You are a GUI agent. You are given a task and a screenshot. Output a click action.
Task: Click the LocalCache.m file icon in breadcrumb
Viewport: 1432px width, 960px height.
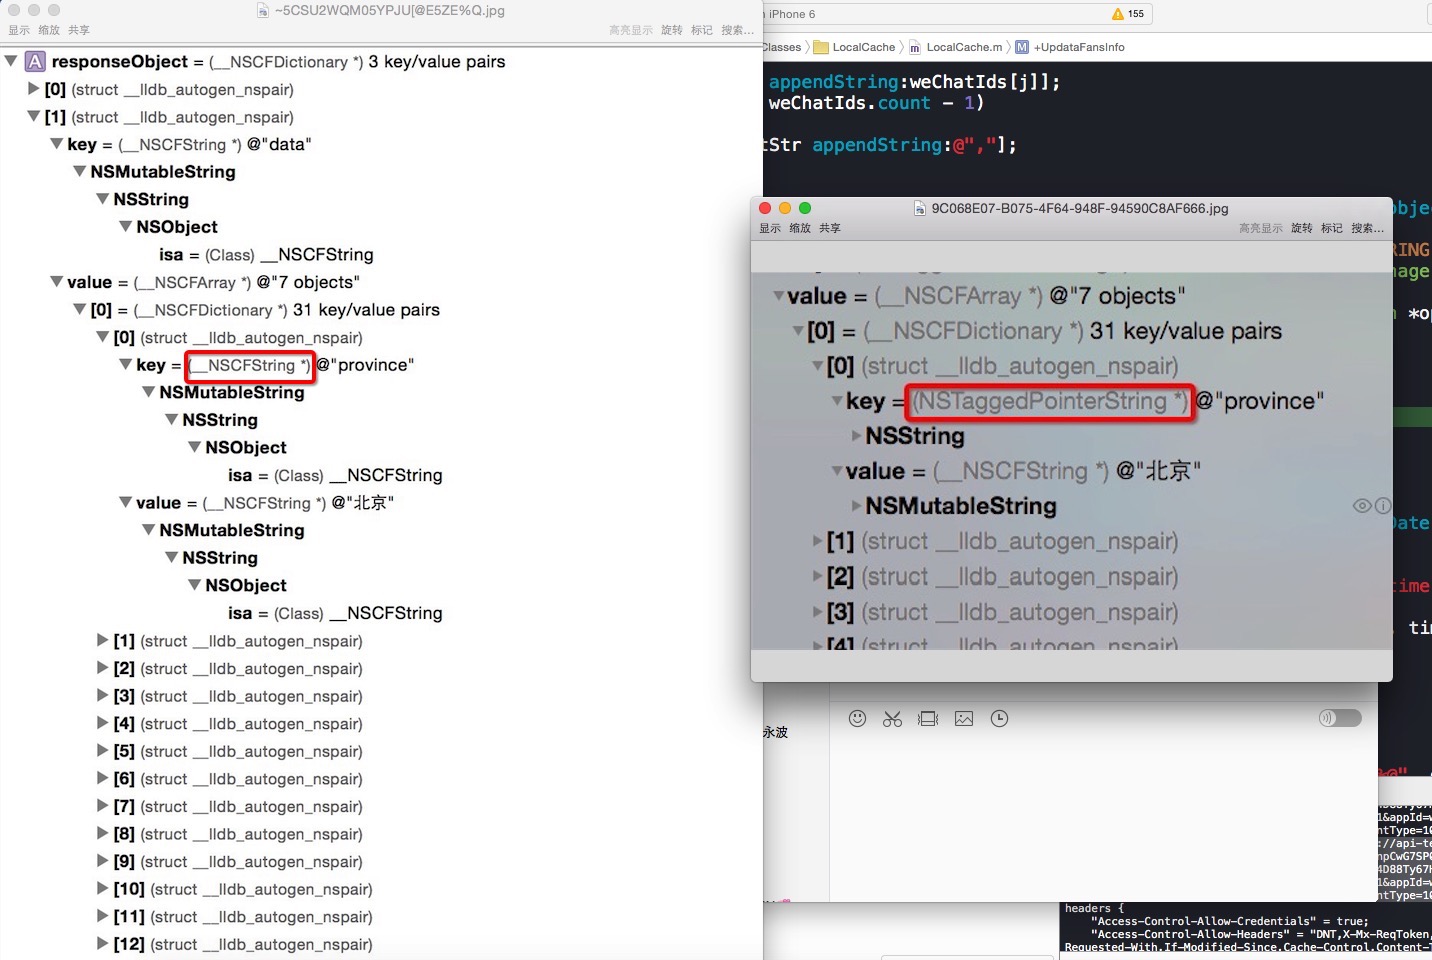[914, 47]
